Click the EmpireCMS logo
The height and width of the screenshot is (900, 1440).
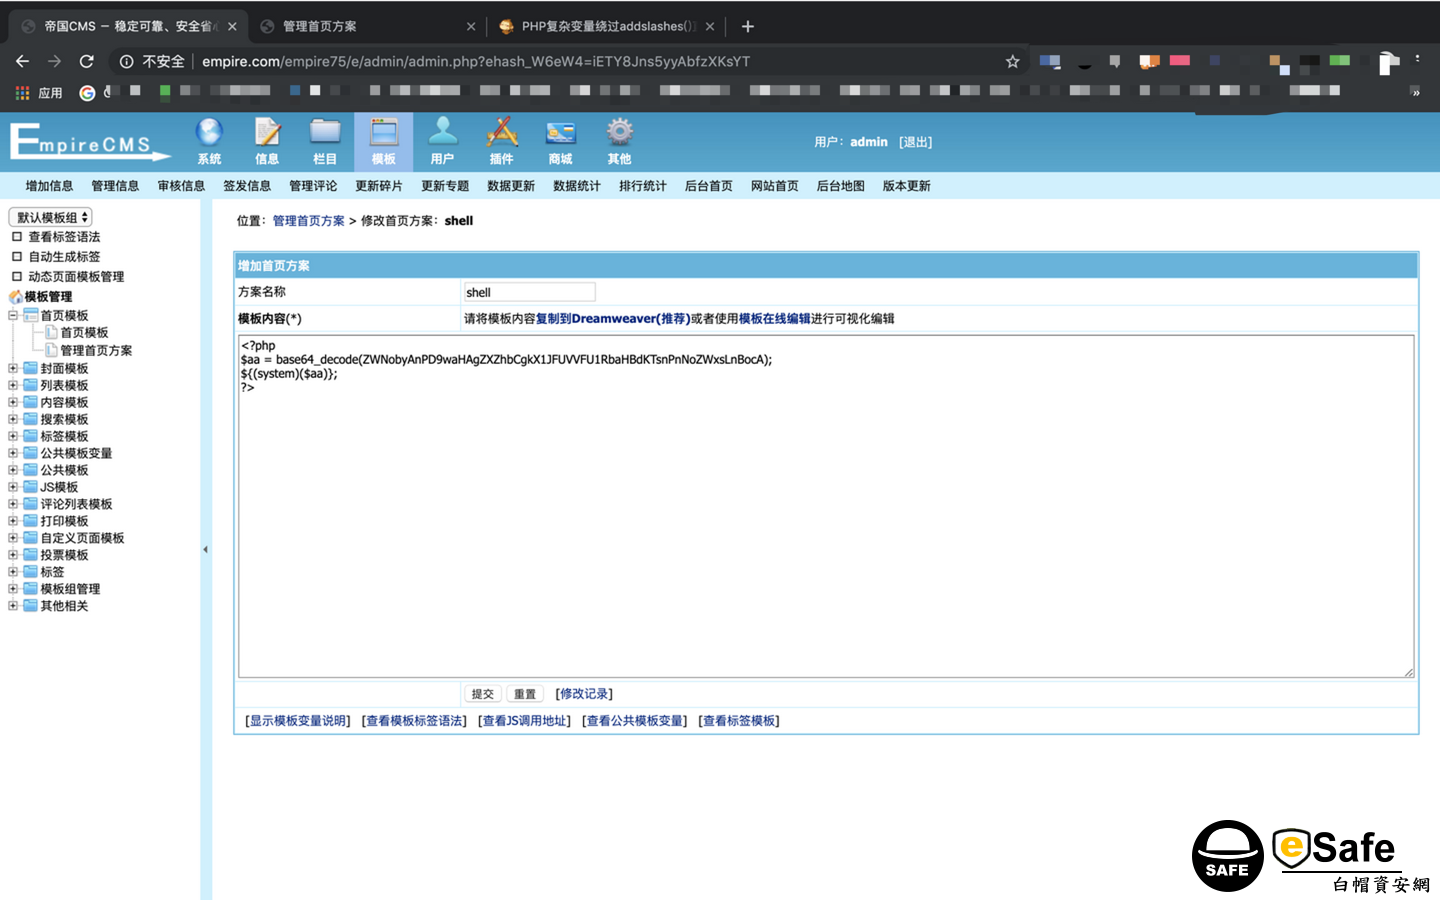click(90, 141)
